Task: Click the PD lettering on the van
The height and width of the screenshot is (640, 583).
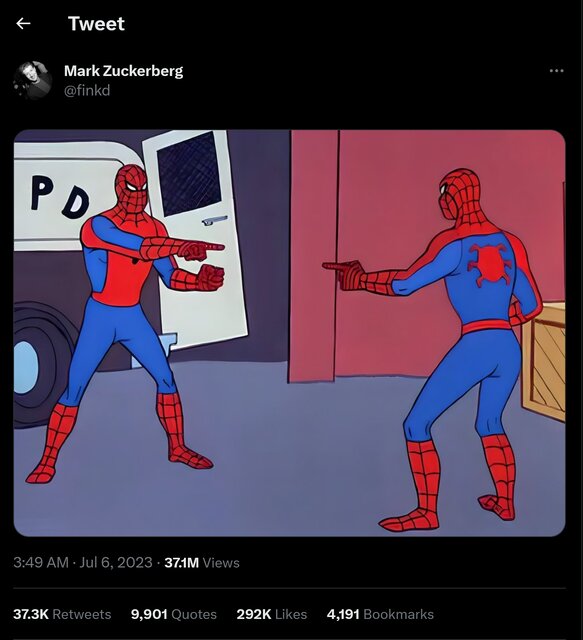Action: coord(60,196)
